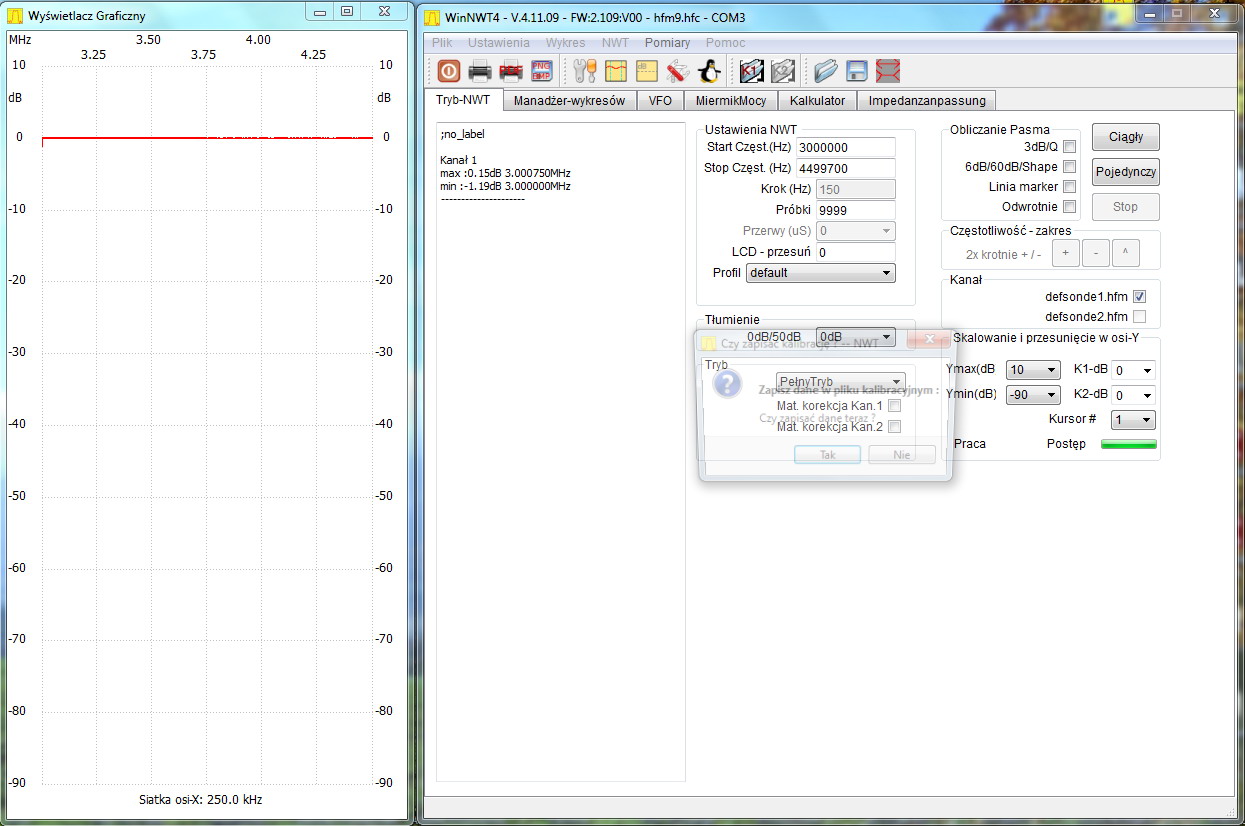Click the printer icon in toolbar
This screenshot has height=826, width=1245.
click(x=480, y=71)
